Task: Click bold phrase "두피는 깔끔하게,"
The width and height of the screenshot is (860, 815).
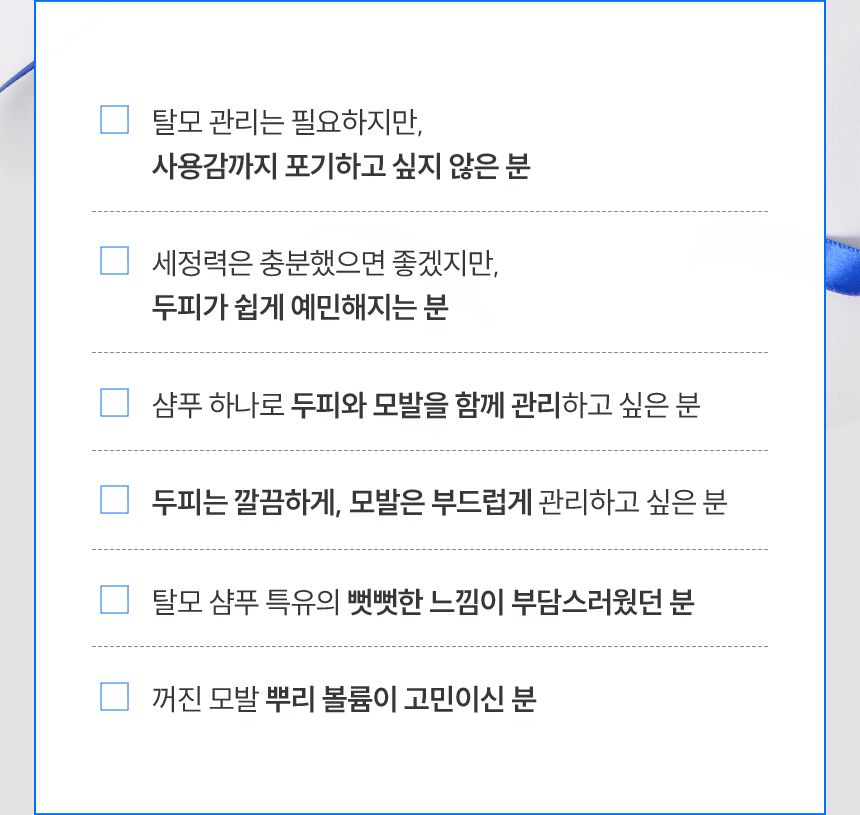Action: (x=247, y=500)
